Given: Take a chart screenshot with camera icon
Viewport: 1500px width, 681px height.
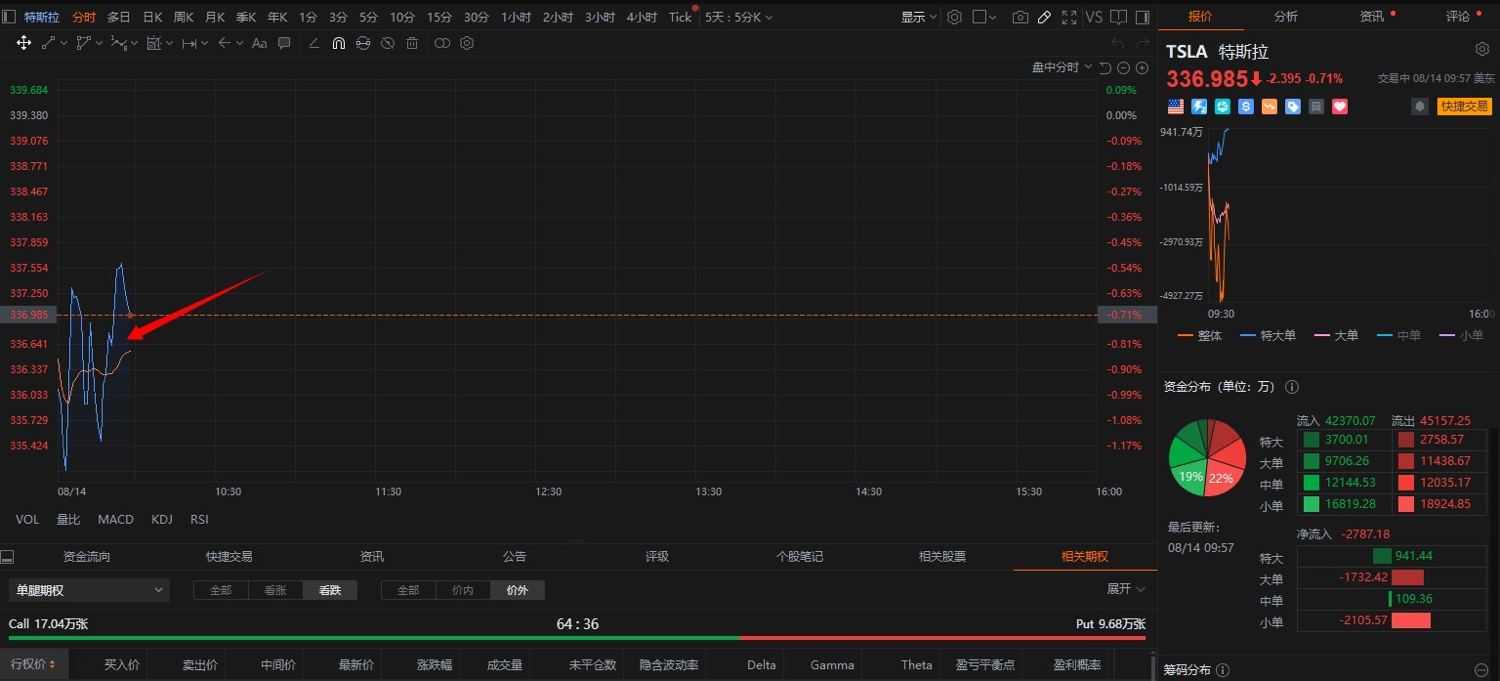Looking at the screenshot, I should [x=1020, y=17].
